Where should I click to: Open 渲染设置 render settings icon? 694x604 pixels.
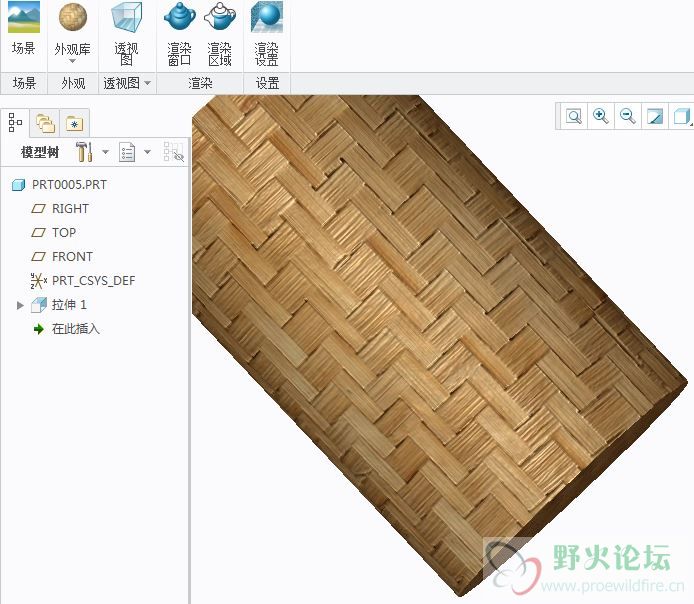point(266,17)
